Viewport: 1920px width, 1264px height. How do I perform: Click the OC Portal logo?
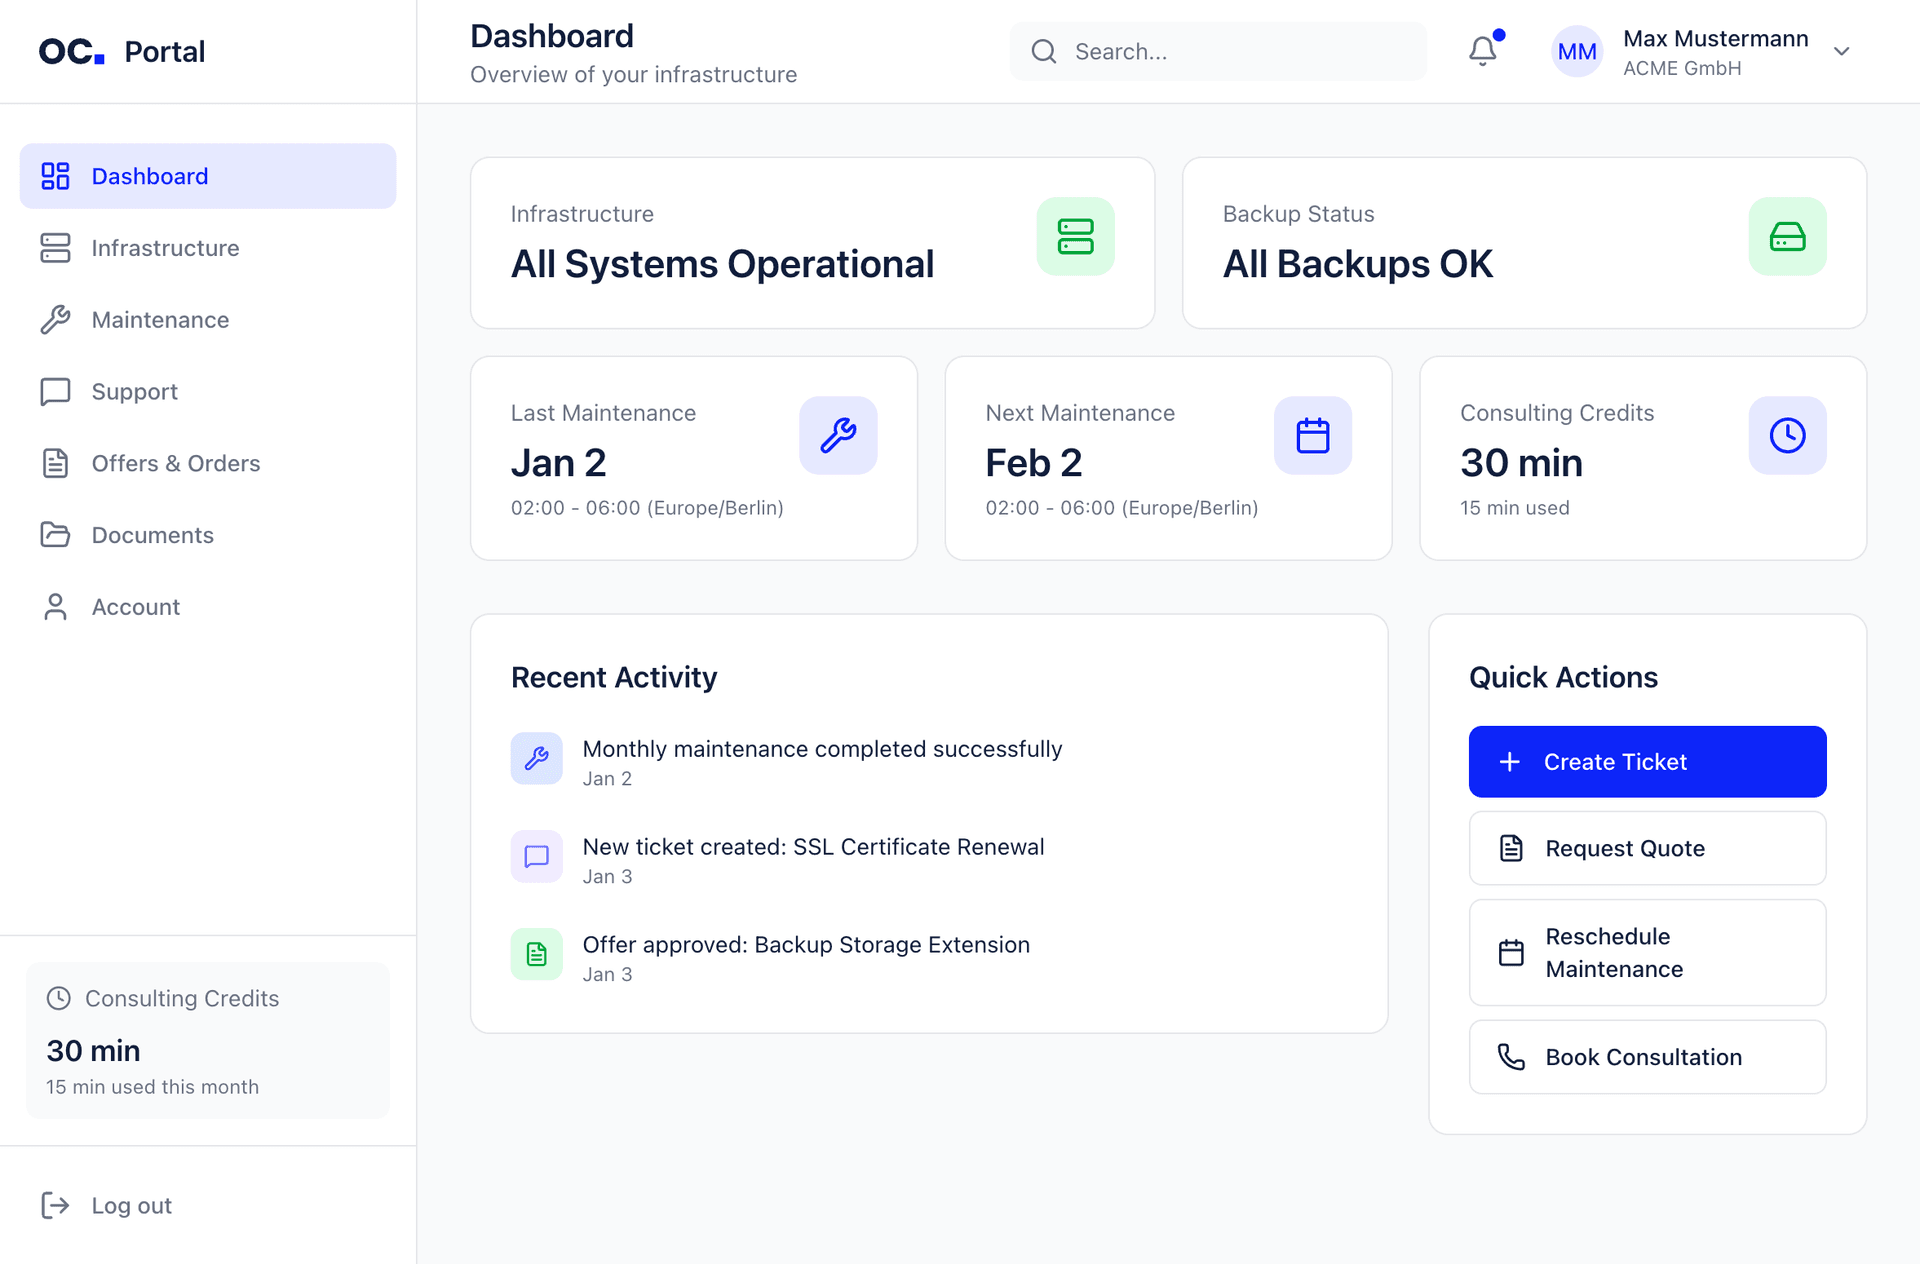coord(120,51)
